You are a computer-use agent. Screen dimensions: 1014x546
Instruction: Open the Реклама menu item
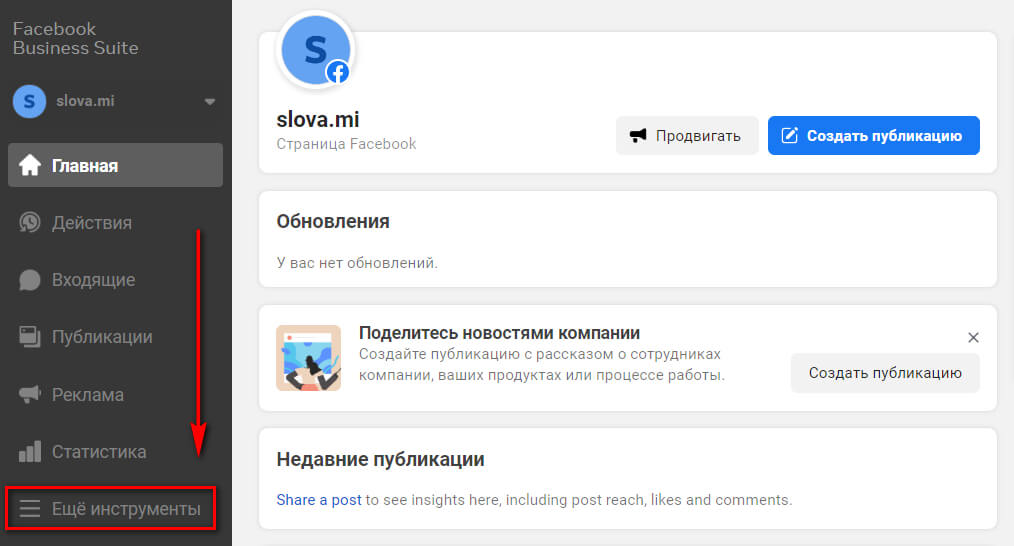tap(115, 394)
